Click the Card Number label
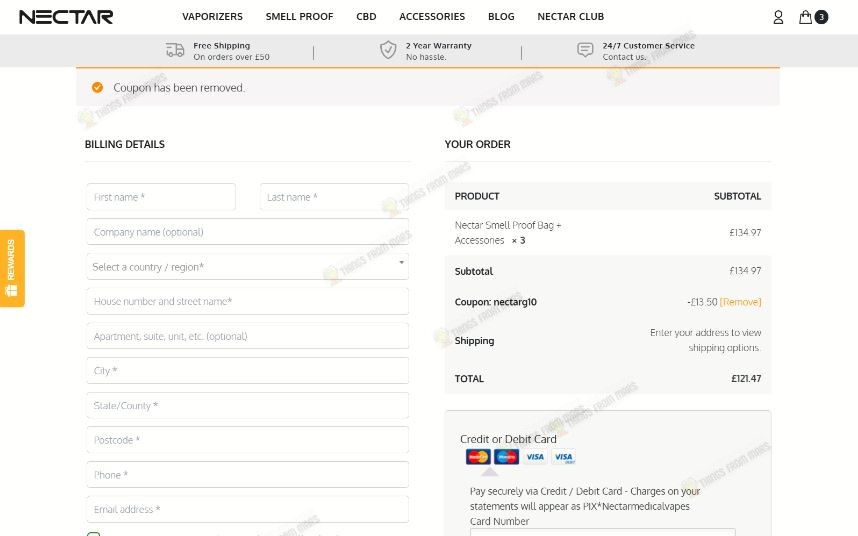The image size is (858, 536). pyautogui.click(x=500, y=521)
